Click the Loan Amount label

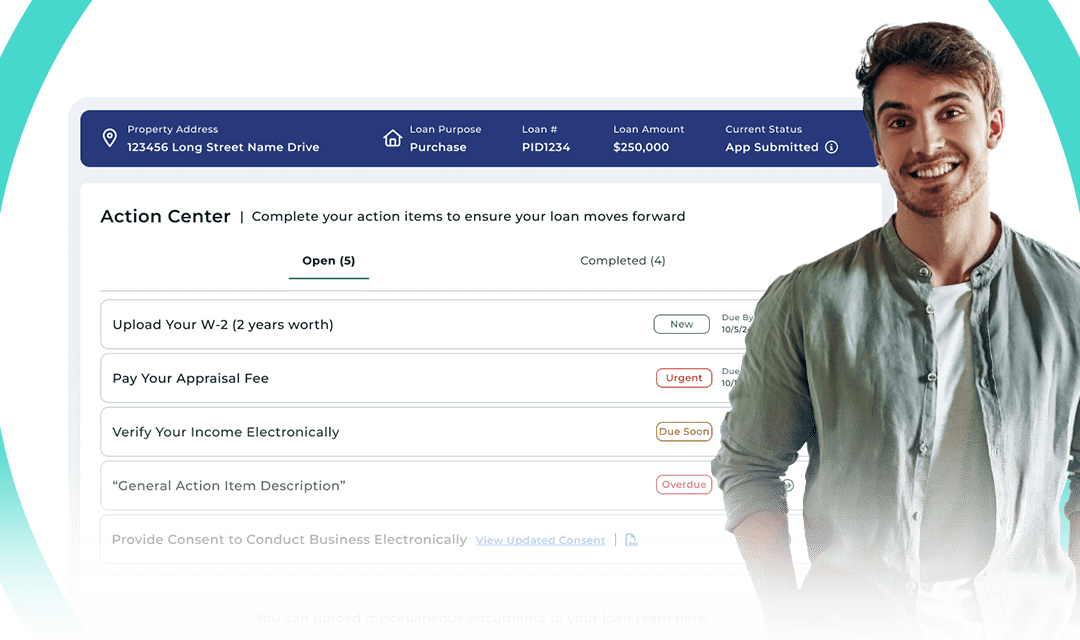click(649, 129)
